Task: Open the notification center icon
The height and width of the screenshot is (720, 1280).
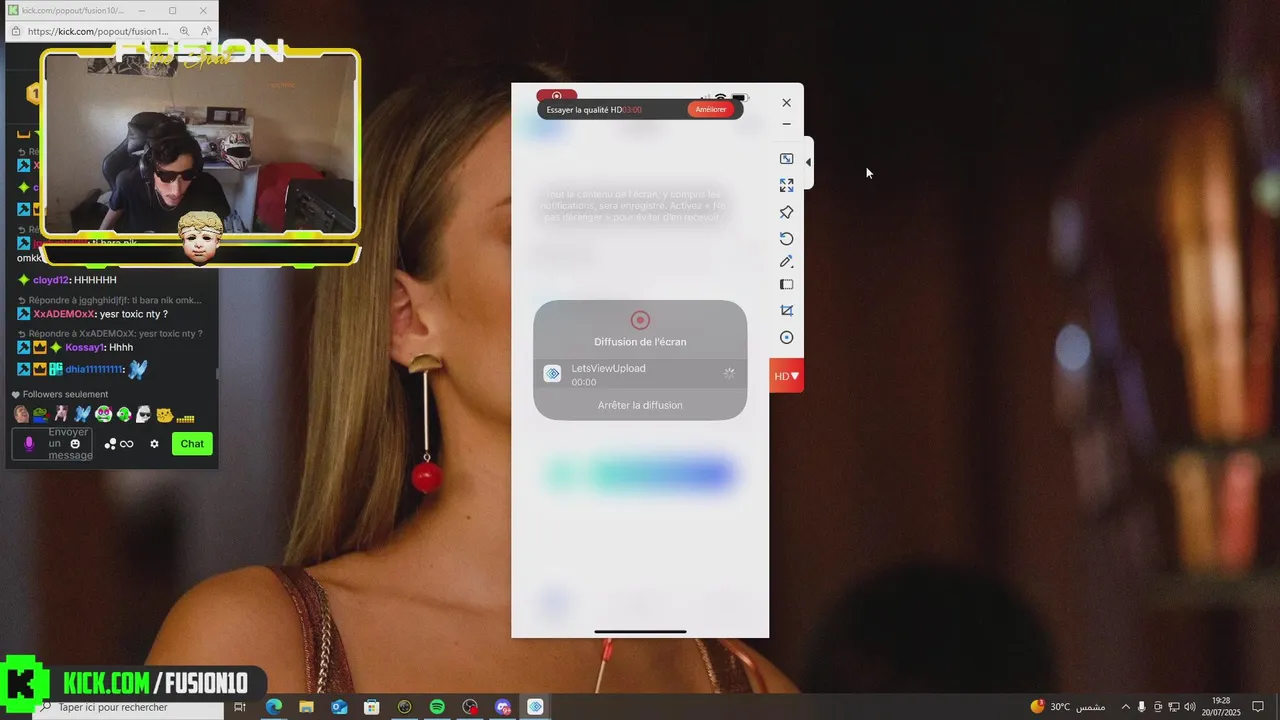Action: click(x=1258, y=707)
